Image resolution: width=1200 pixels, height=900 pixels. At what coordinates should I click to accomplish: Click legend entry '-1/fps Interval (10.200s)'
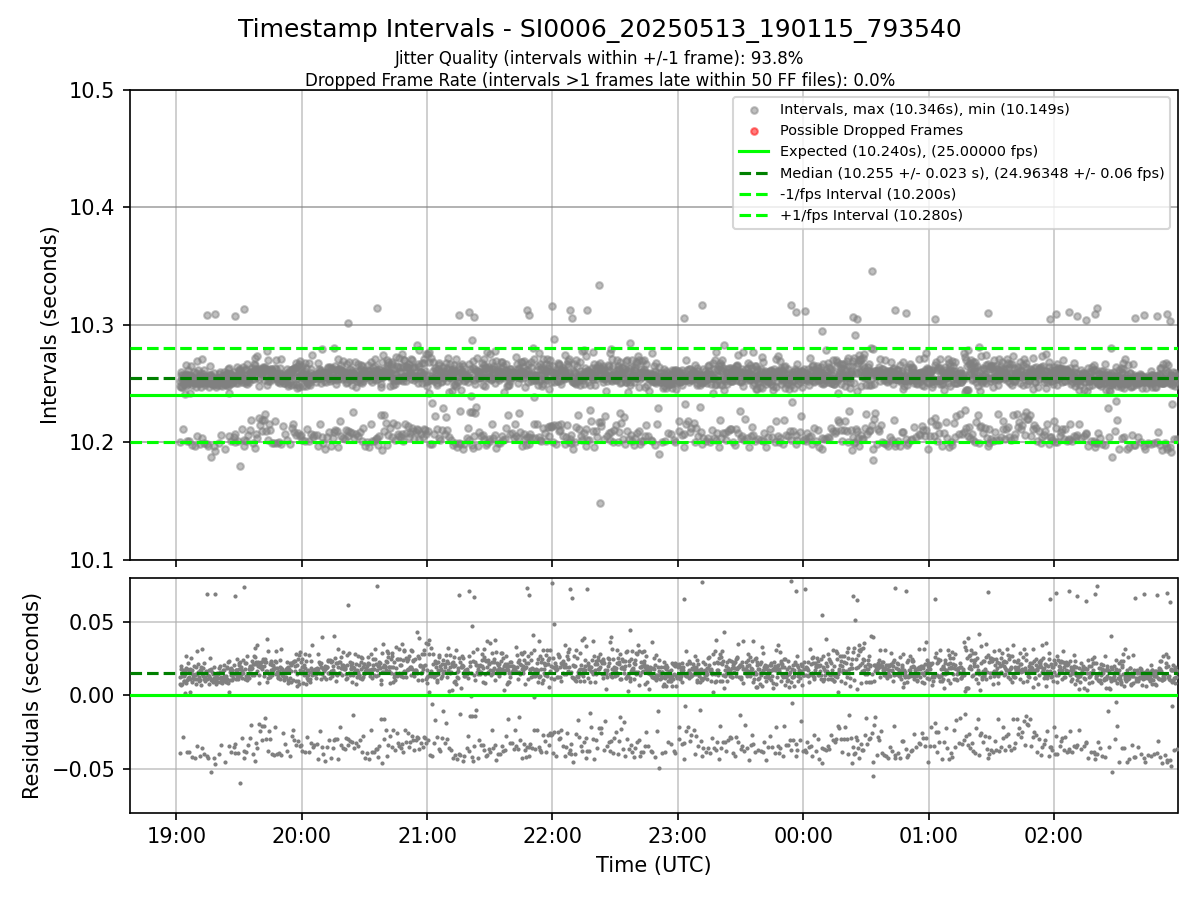click(x=868, y=194)
